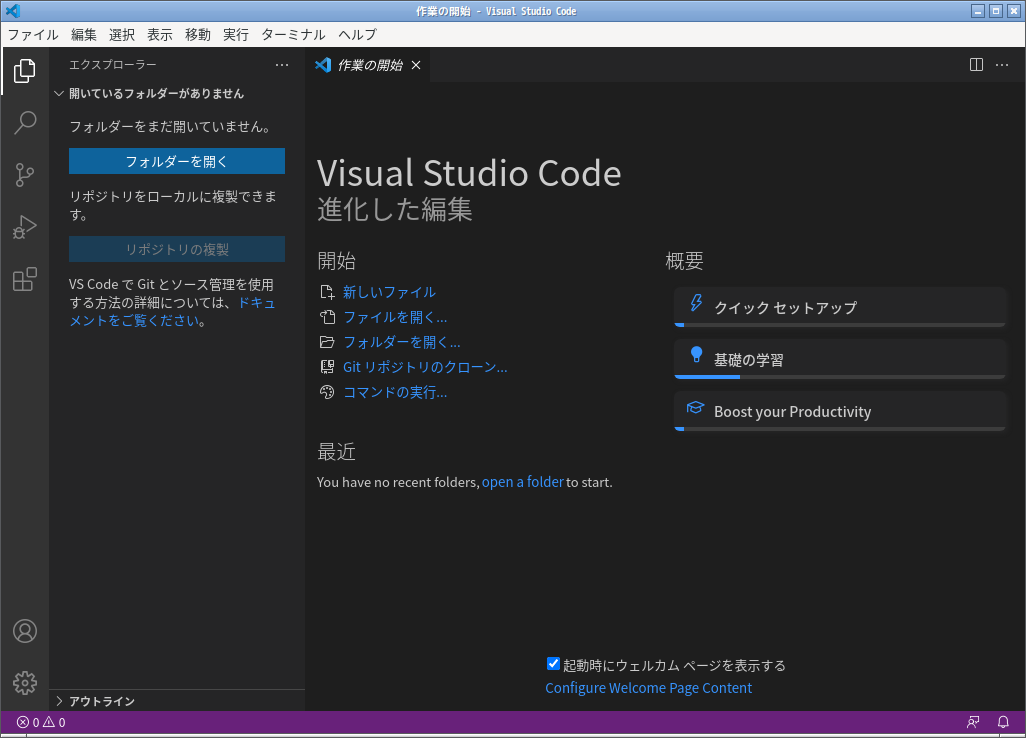Click the open file icon beside ファイルを開く

click(327, 317)
